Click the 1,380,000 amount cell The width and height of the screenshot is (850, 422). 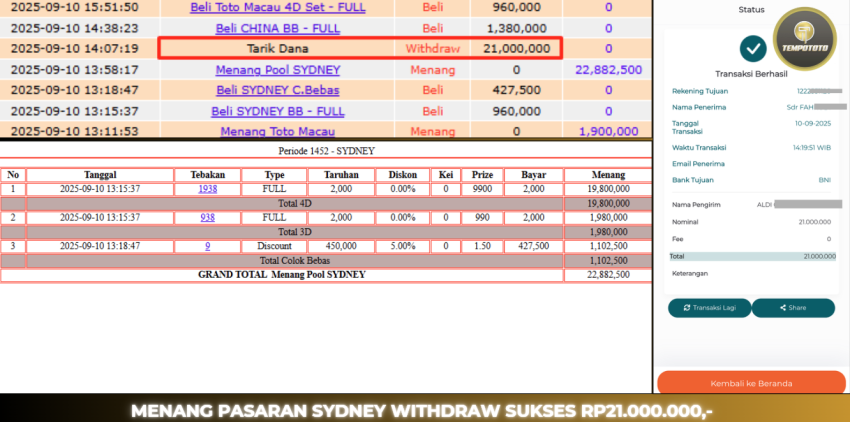click(517, 28)
